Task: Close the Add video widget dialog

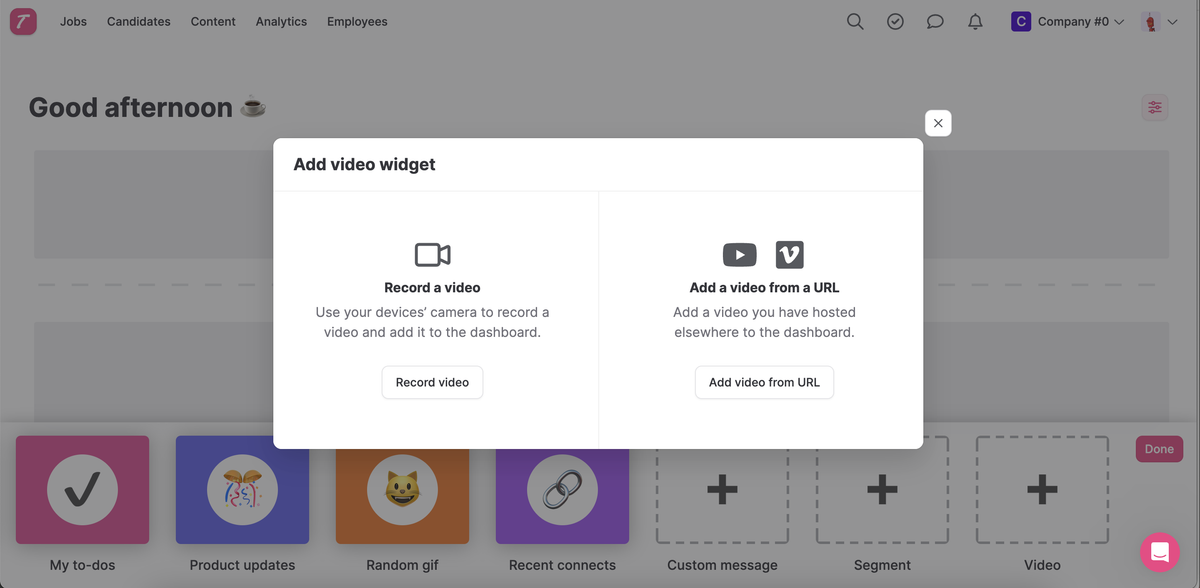Action: 938,123
